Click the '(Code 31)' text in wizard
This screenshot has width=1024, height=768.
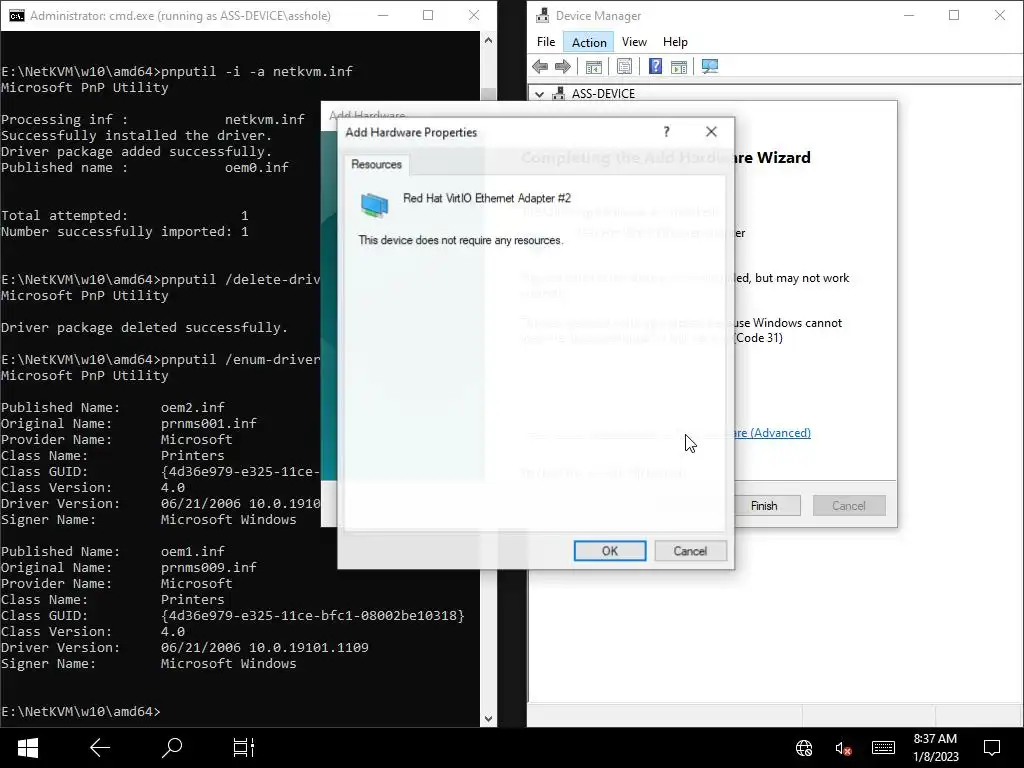758,338
